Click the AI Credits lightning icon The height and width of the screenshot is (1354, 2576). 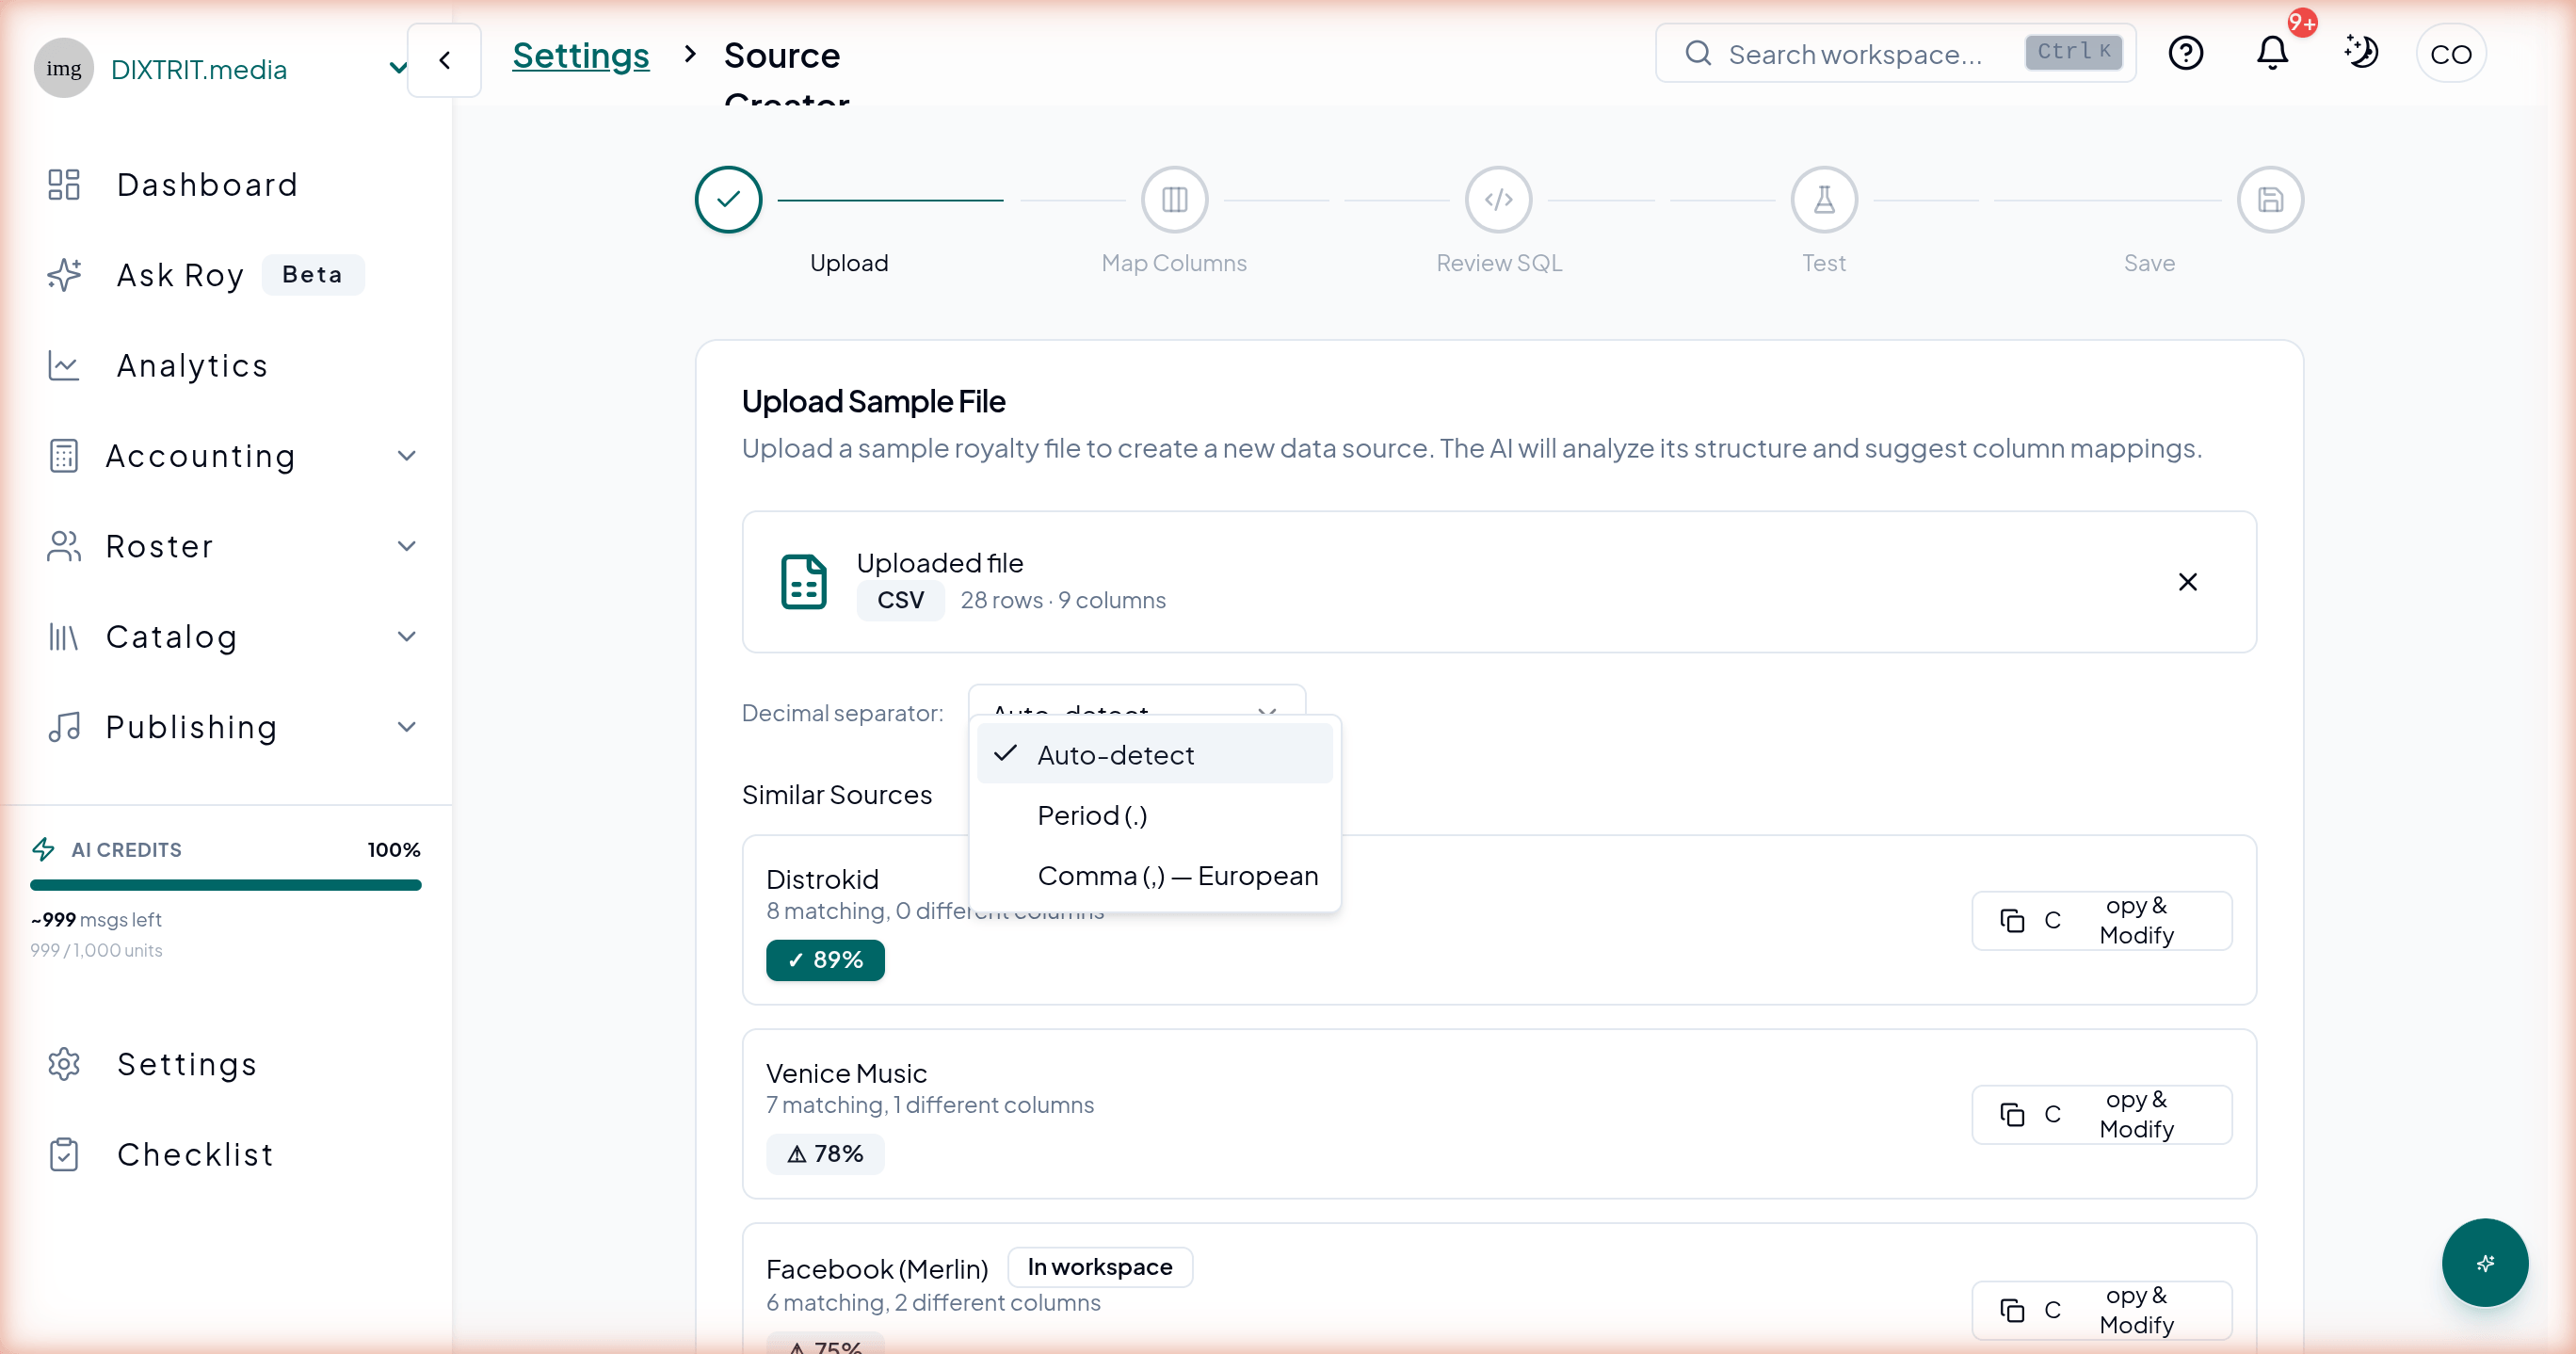[x=44, y=849]
